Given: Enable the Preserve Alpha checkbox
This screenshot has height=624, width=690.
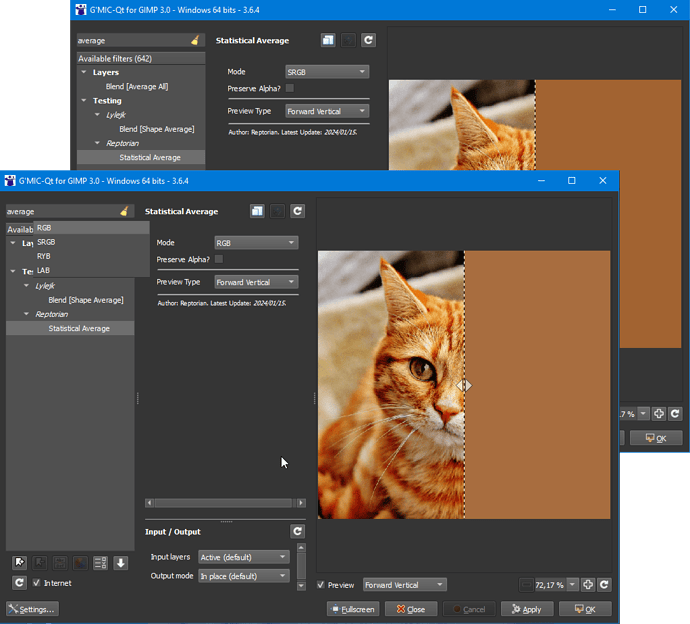Looking at the screenshot, I should tap(219, 259).
